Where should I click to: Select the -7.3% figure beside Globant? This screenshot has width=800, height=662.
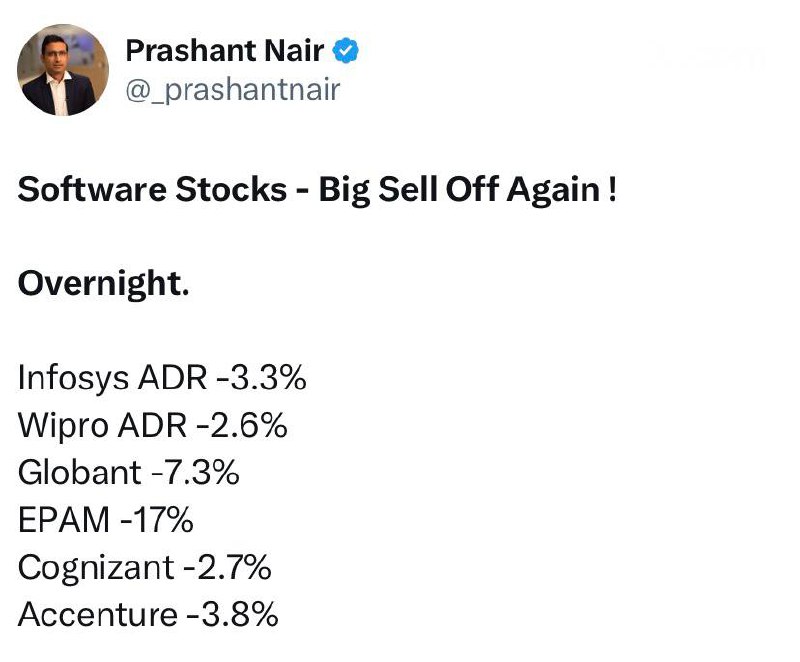click(x=194, y=473)
